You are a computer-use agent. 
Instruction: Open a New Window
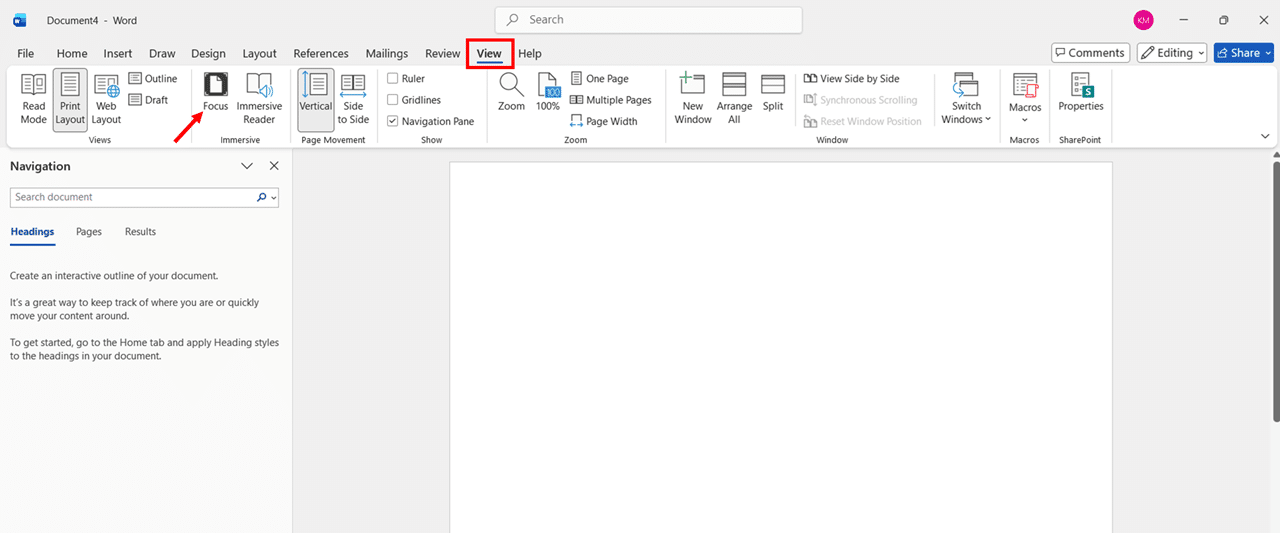[693, 99]
